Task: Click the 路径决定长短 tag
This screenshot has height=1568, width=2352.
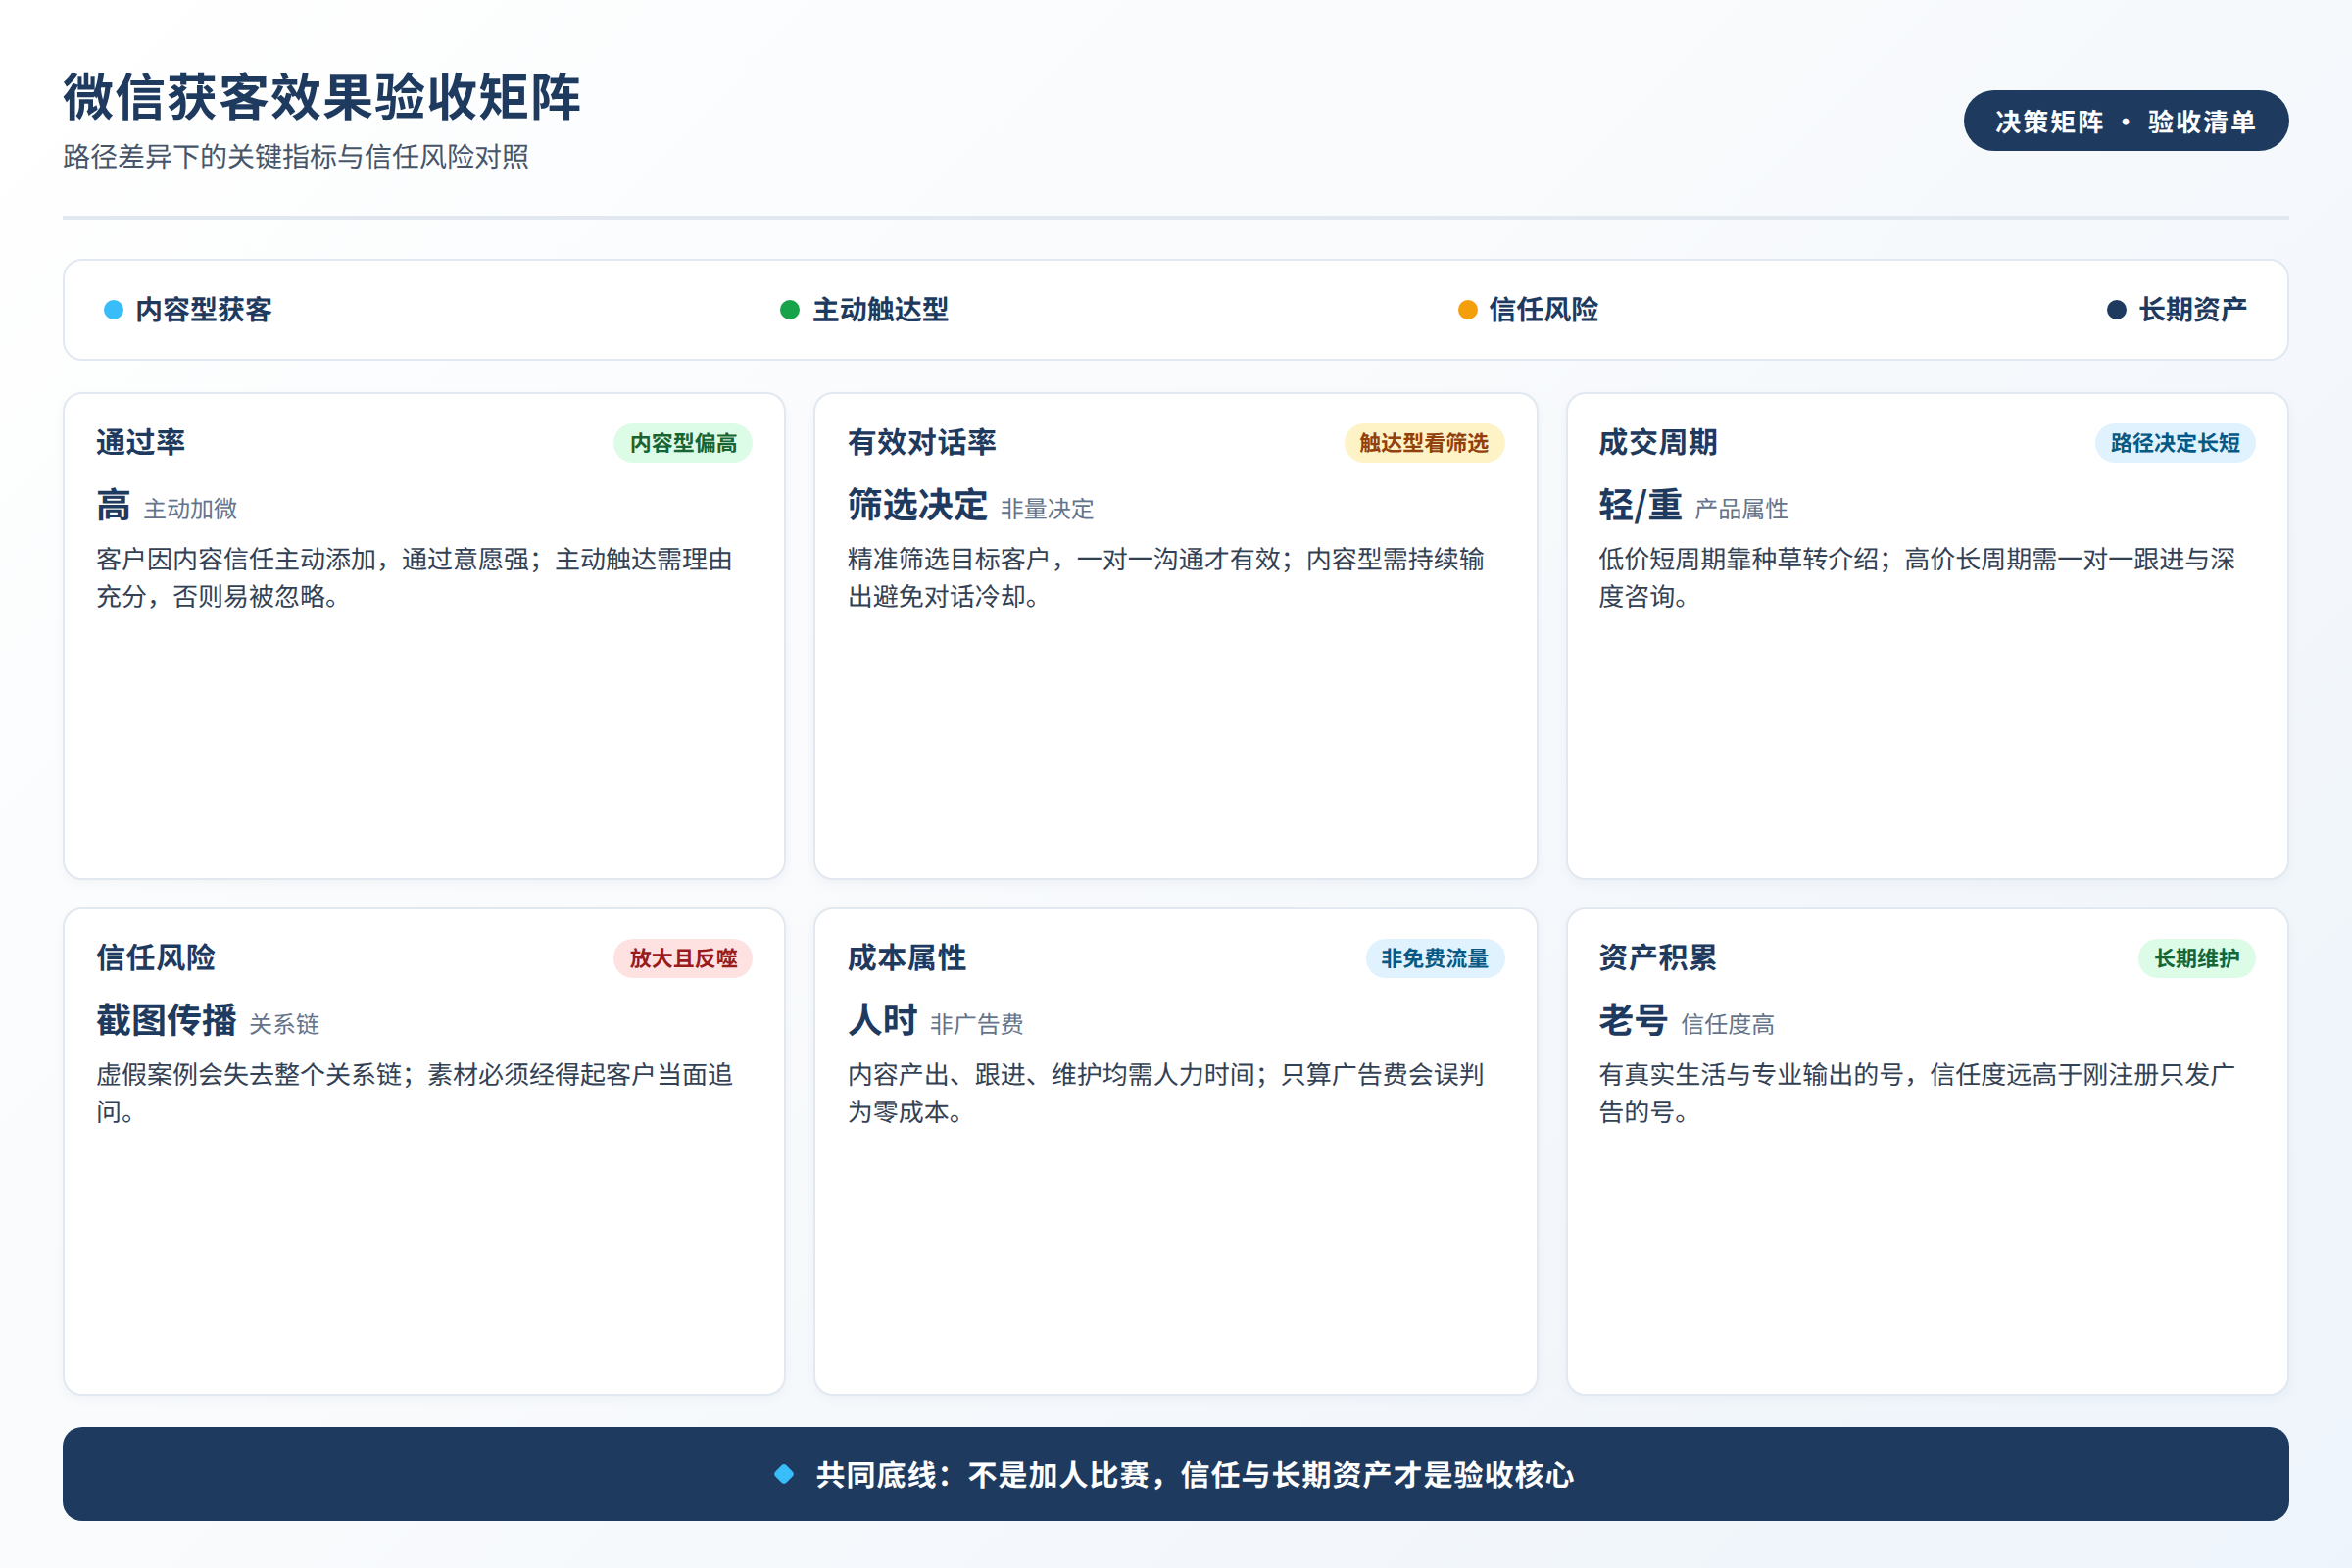Action: [2175, 443]
